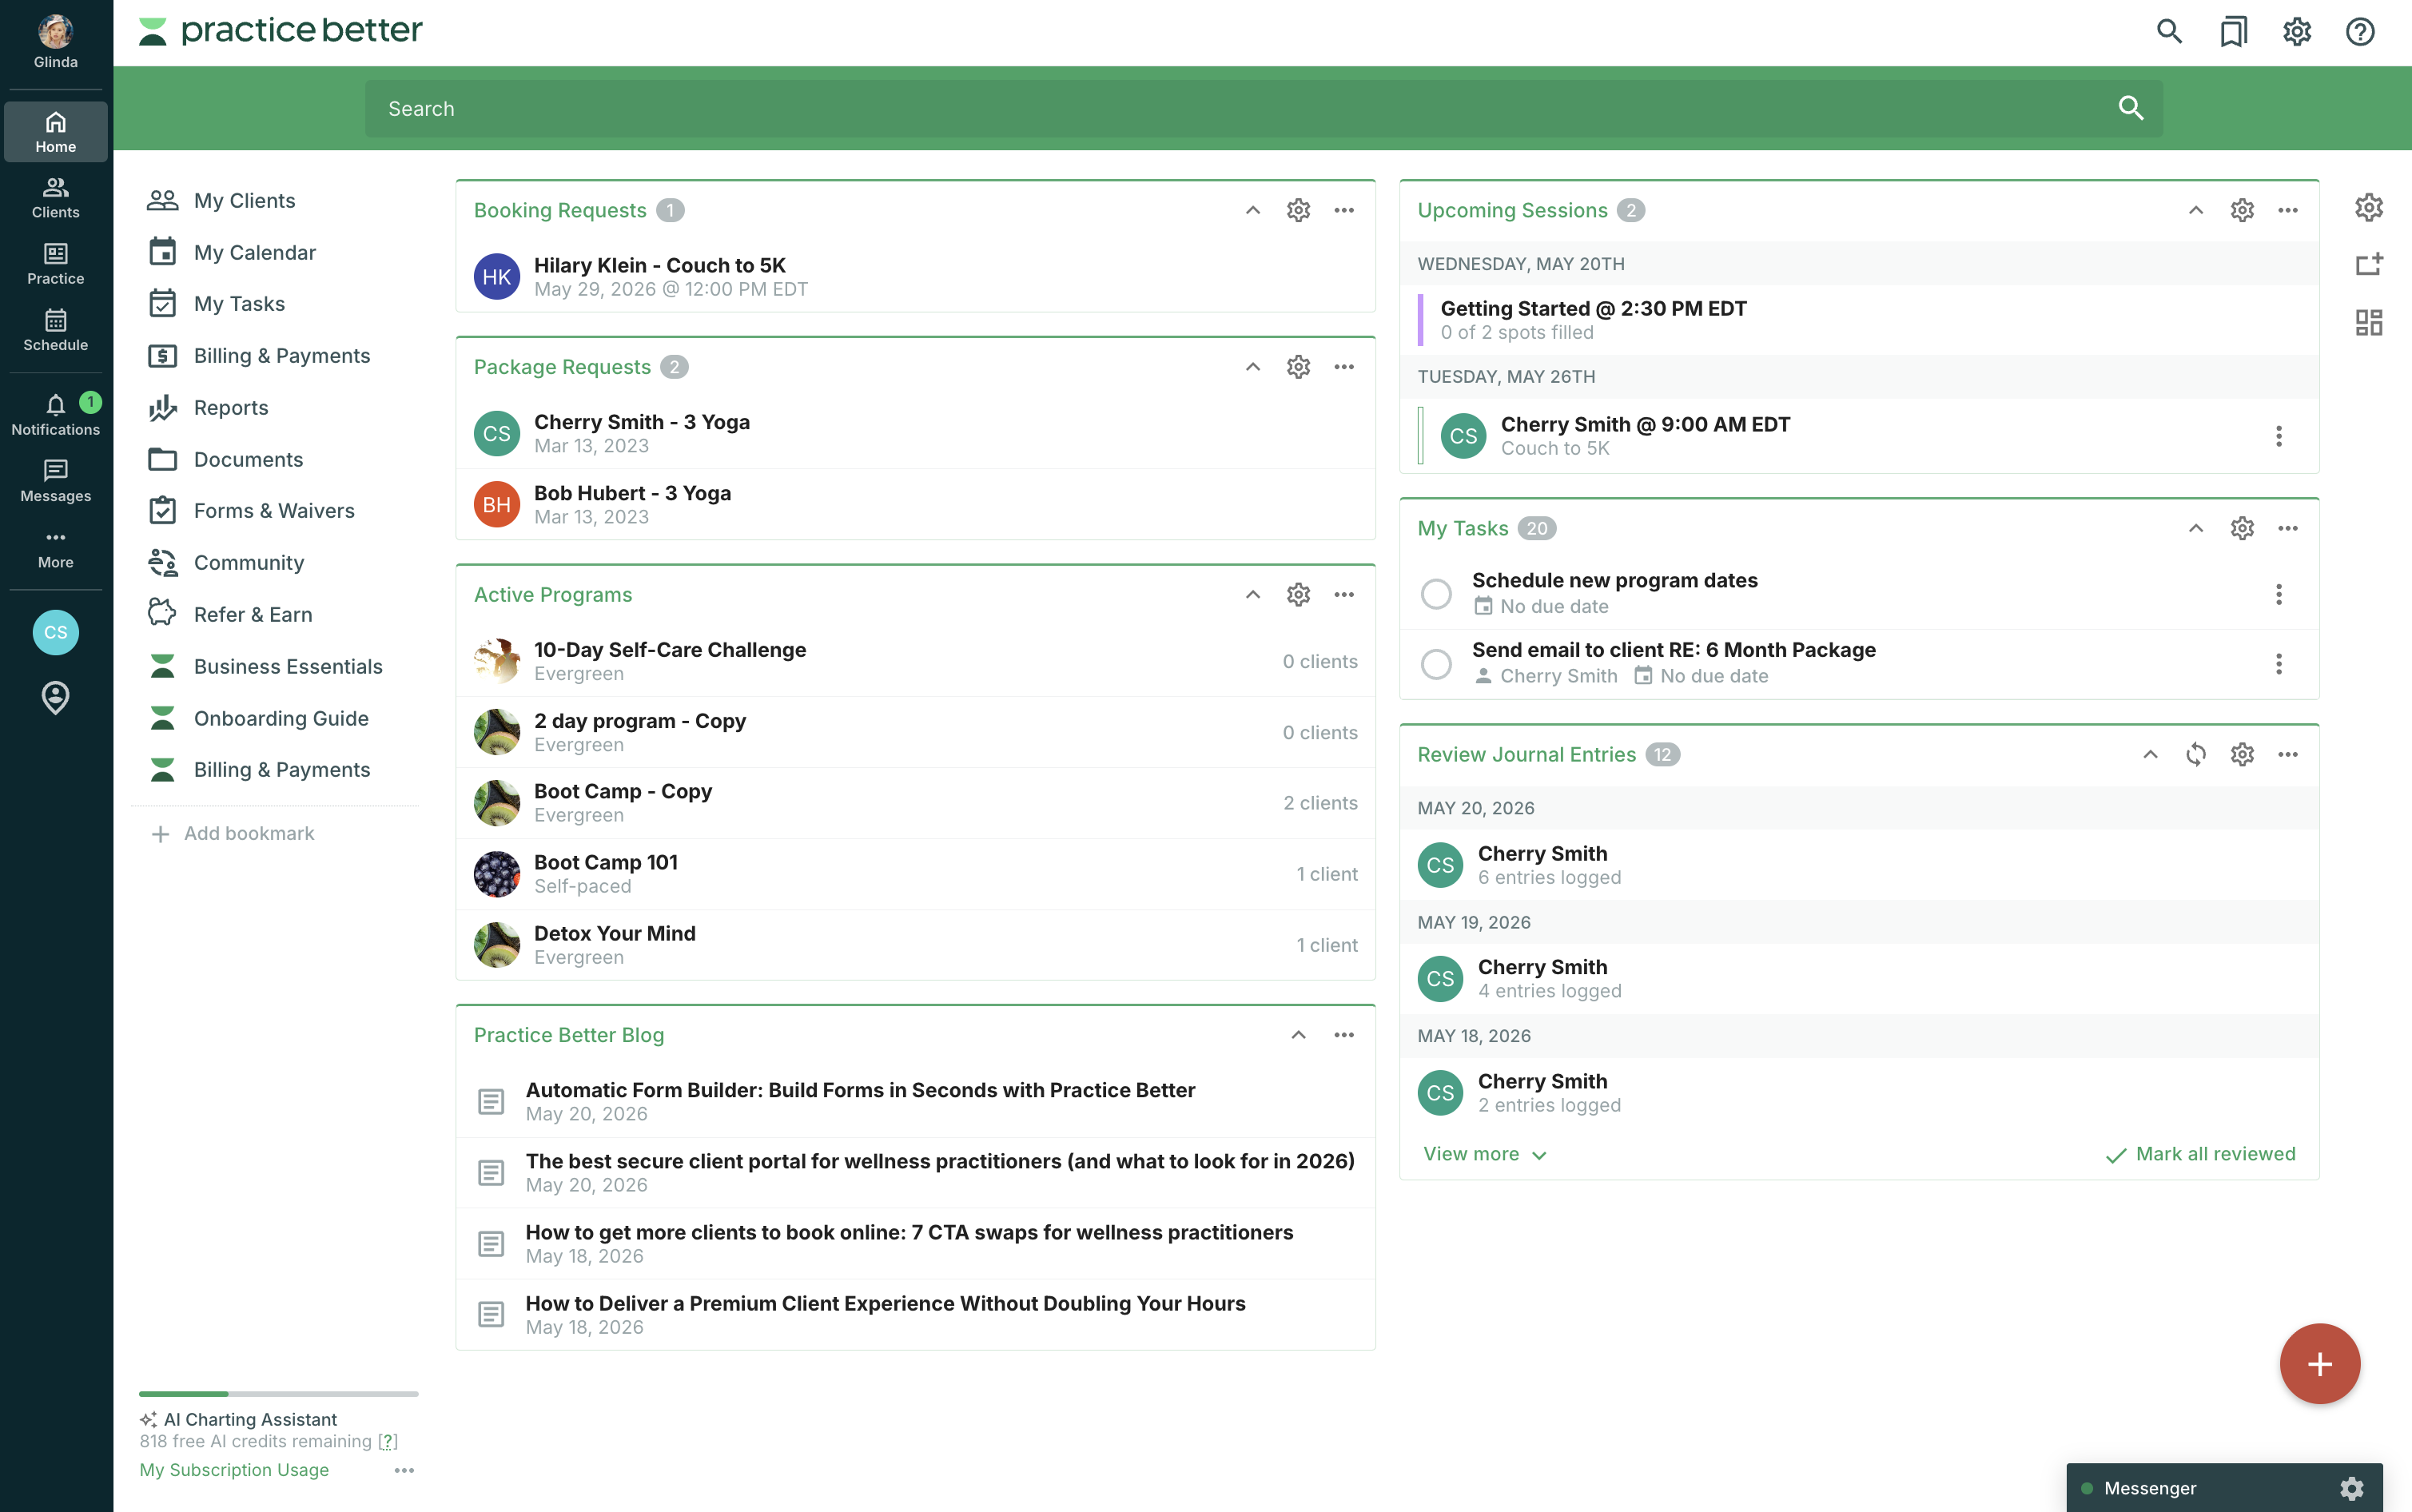Open Booking Requests widget settings gear
The height and width of the screenshot is (1512, 2412).
pyautogui.click(x=1298, y=210)
